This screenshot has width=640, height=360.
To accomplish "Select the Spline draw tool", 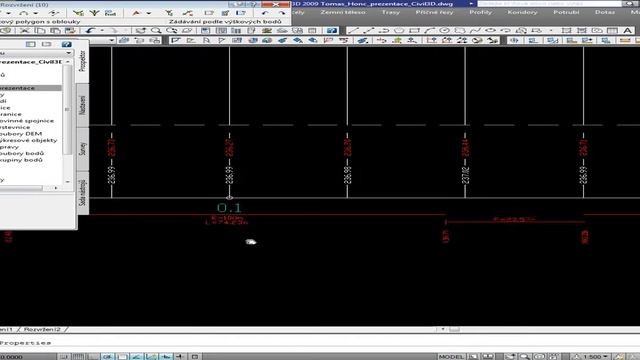I will pos(475,31).
